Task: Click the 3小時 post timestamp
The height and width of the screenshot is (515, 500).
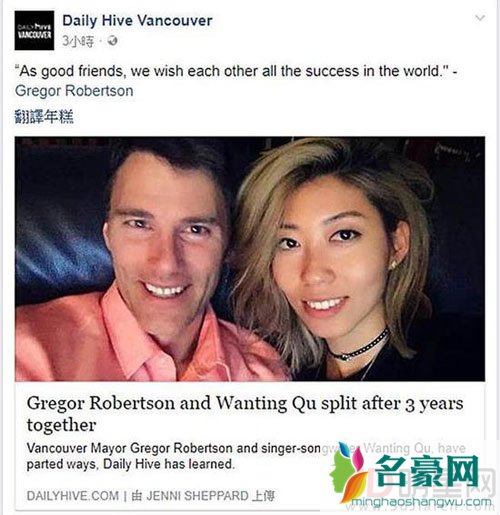Action: (78, 41)
